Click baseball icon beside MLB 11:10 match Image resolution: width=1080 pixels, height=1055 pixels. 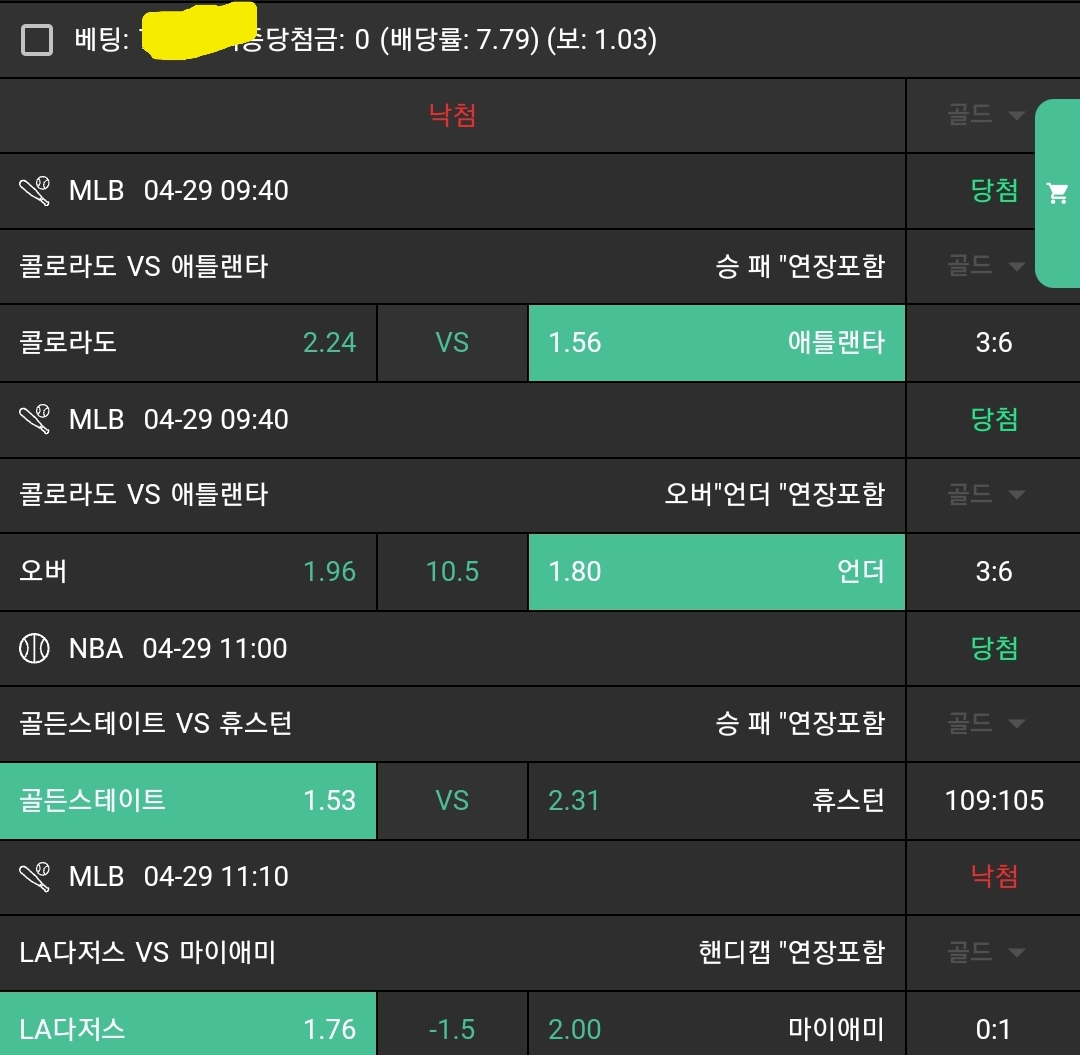point(35,877)
